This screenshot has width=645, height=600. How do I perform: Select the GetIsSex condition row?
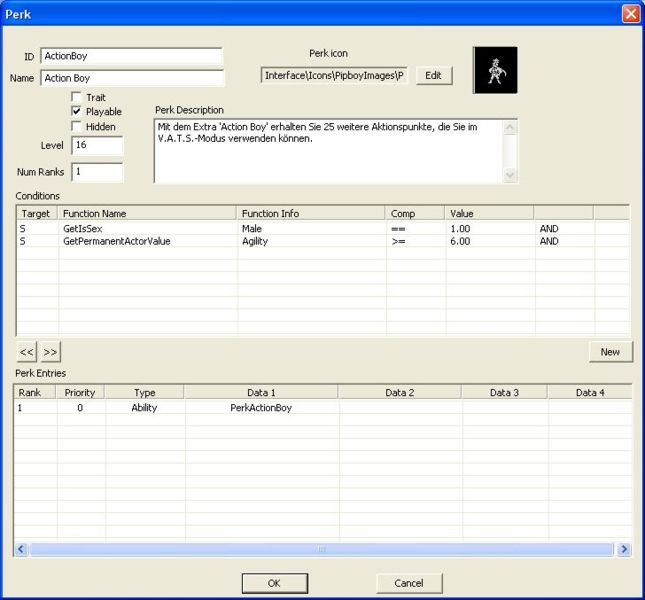tap(323, 229)
